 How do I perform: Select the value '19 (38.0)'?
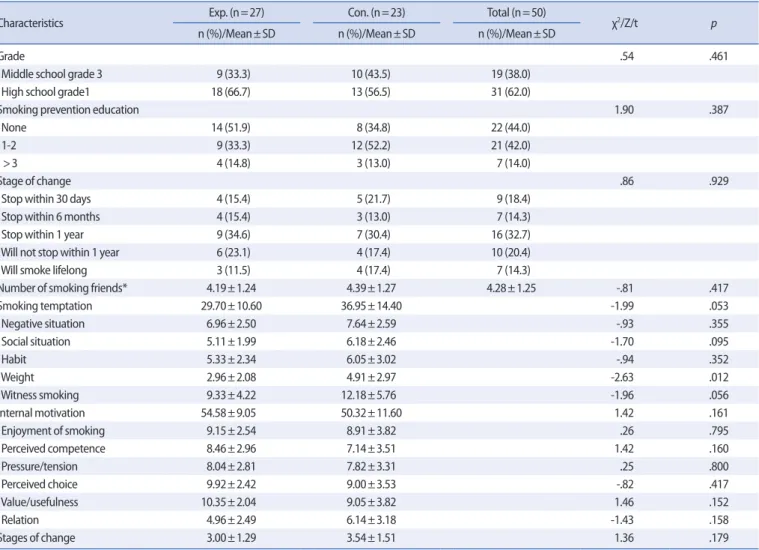tap(511, 74)
